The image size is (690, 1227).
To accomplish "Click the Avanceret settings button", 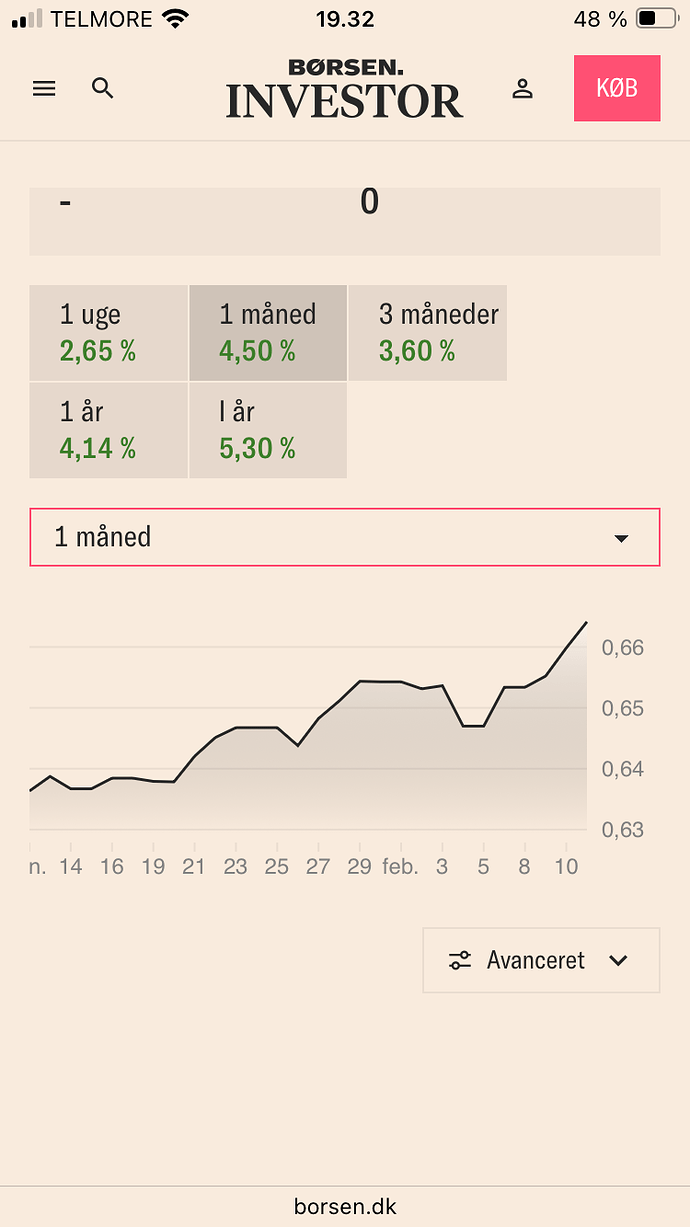I will pyautogui.click(x=541, y=961).
